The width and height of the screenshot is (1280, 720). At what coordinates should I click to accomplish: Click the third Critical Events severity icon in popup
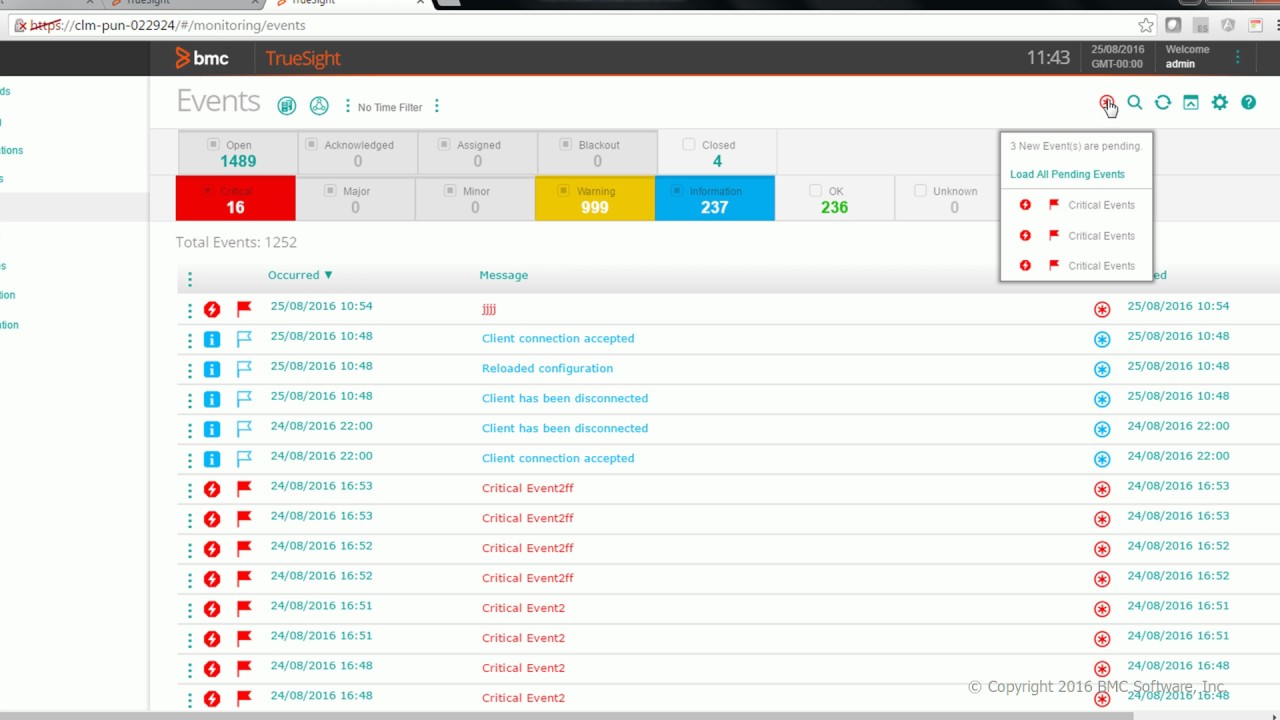click(1025, 265)
